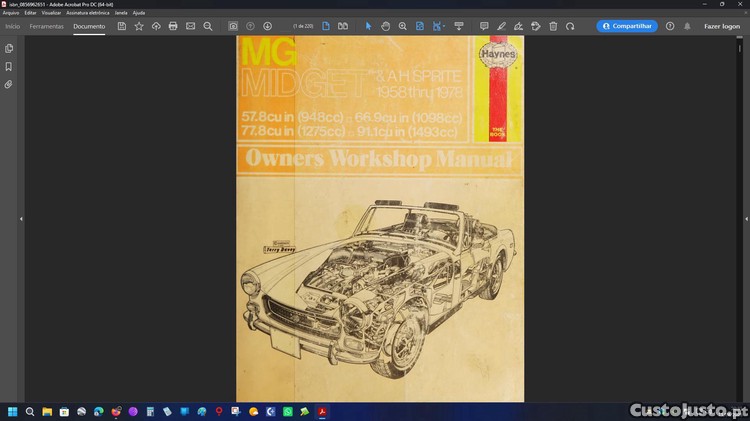
Task: Click the MG Midget manual cover page
Action: click(380, 219)
